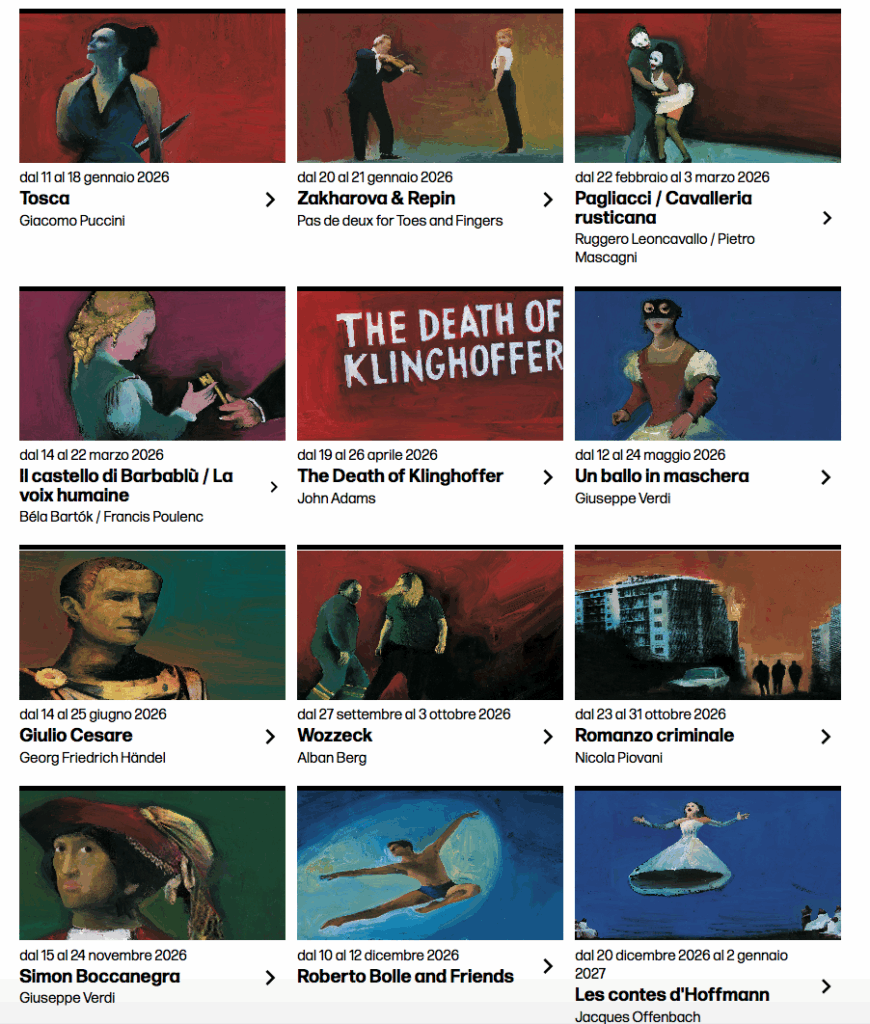
Task: Click the arrow next to Pagliacci / Cavalleria rusticana
Action: click(x=827, y=218)
